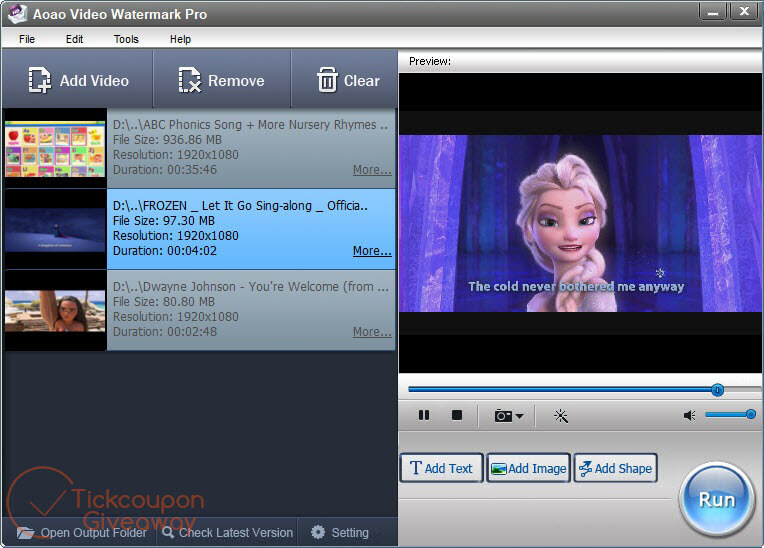Remove the selected video from list

[222, 80]
